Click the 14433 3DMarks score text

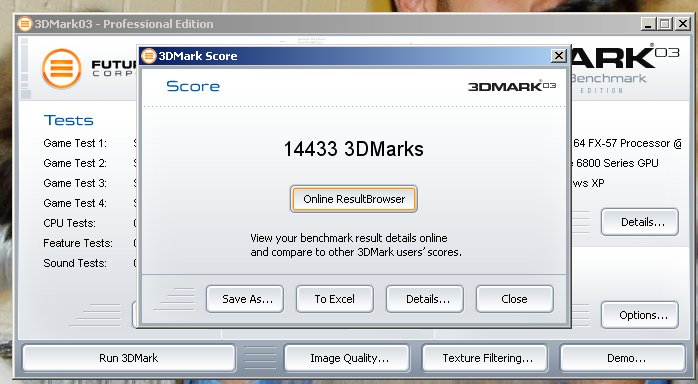tap(353, 149)
